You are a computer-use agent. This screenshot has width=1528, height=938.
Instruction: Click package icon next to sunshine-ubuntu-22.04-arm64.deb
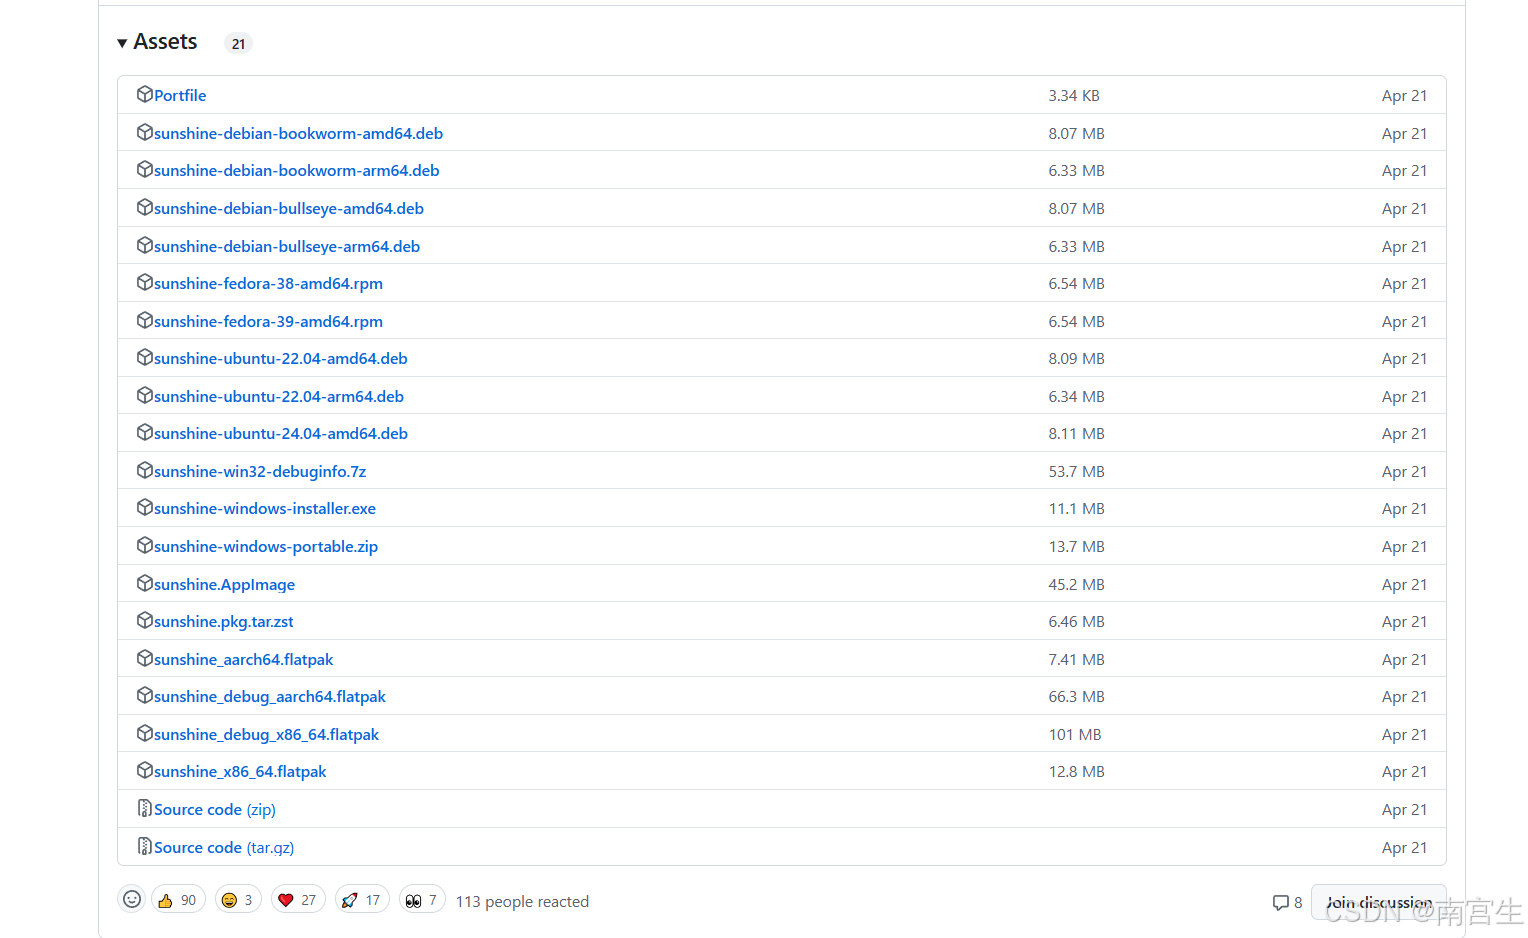145,395
